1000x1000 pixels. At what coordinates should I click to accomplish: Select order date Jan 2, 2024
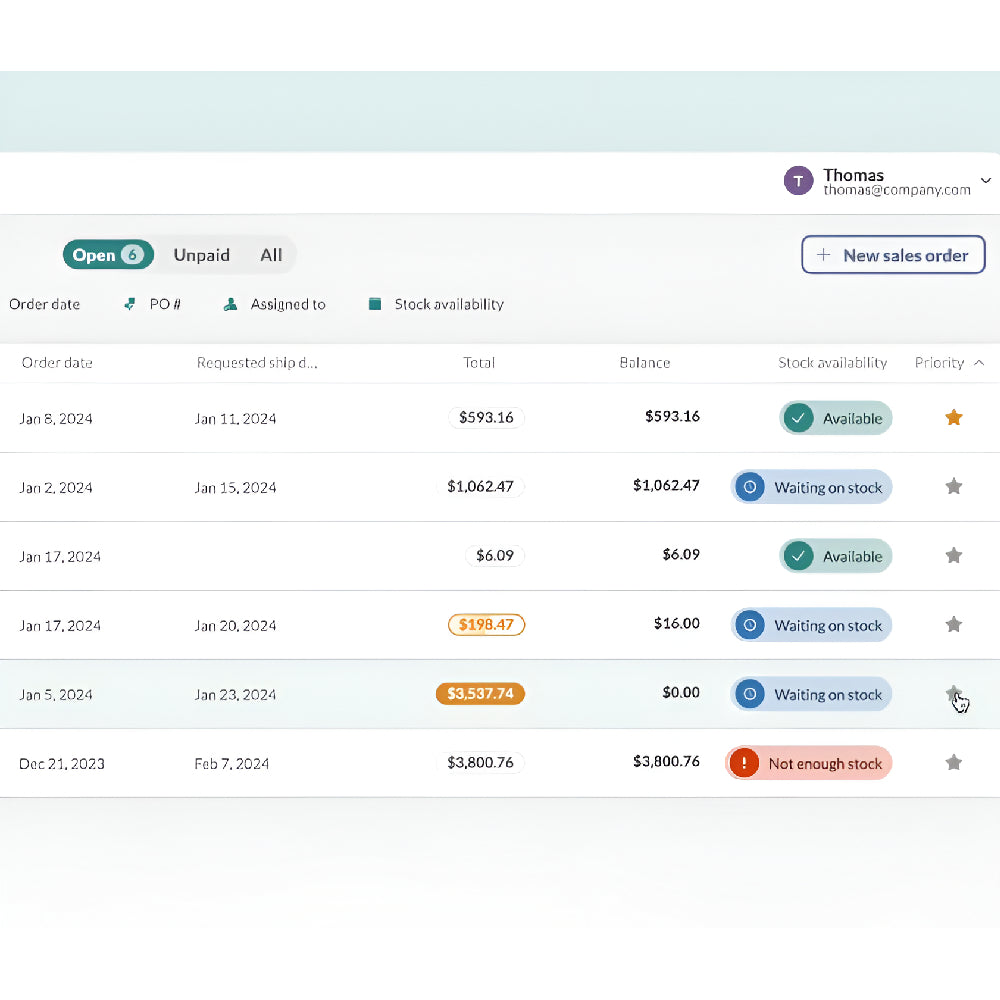(56, 487)
